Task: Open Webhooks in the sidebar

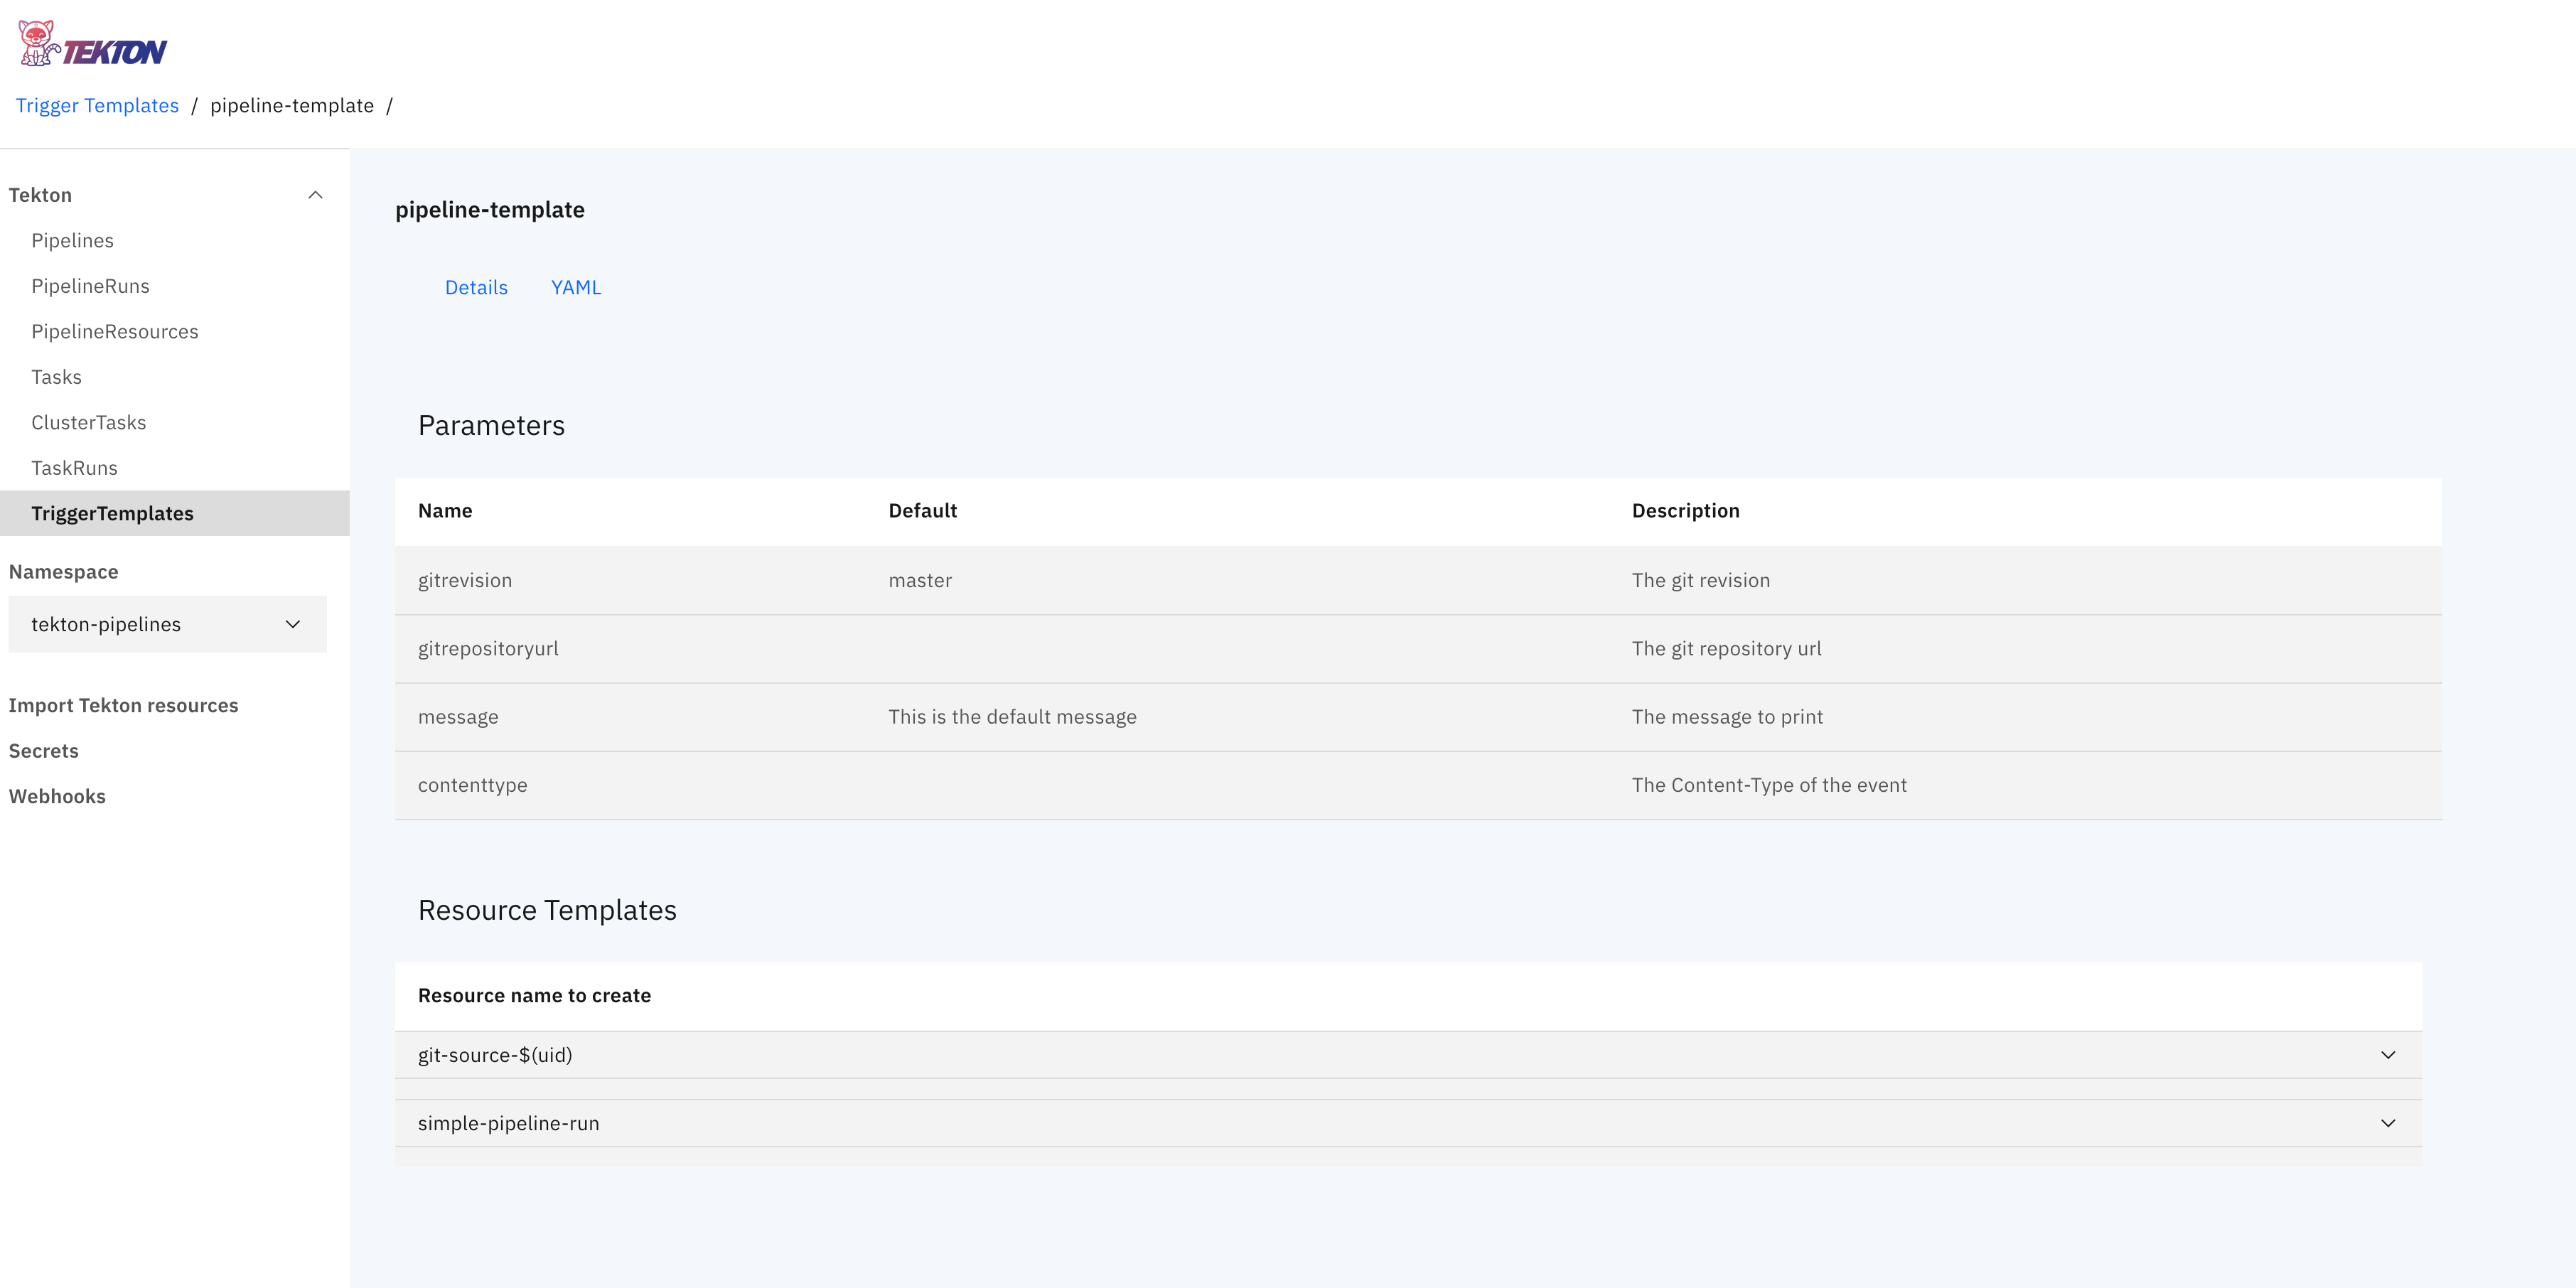Action: 57,796
